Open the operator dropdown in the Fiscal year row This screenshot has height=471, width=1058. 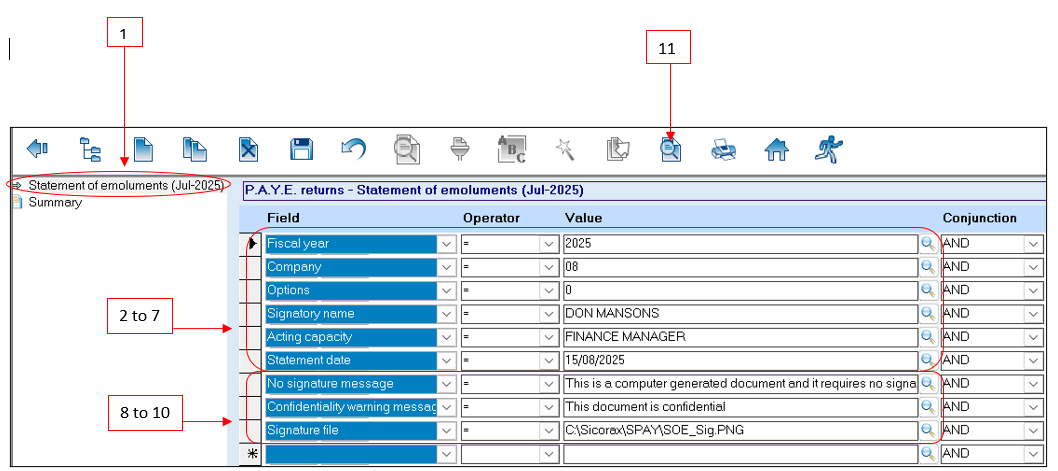549,244
